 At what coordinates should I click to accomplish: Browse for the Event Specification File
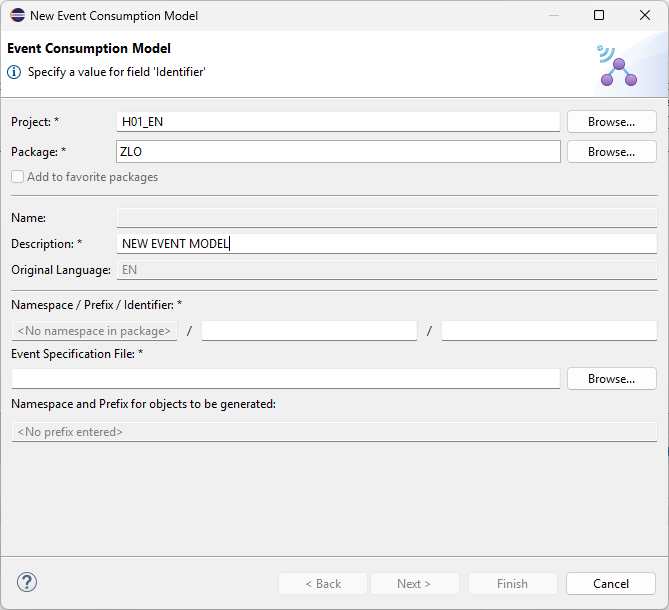point(611,379)
